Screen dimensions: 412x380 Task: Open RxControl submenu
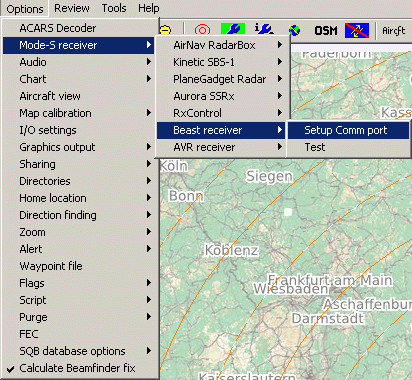pyautogui.click(x=221, y=113)
